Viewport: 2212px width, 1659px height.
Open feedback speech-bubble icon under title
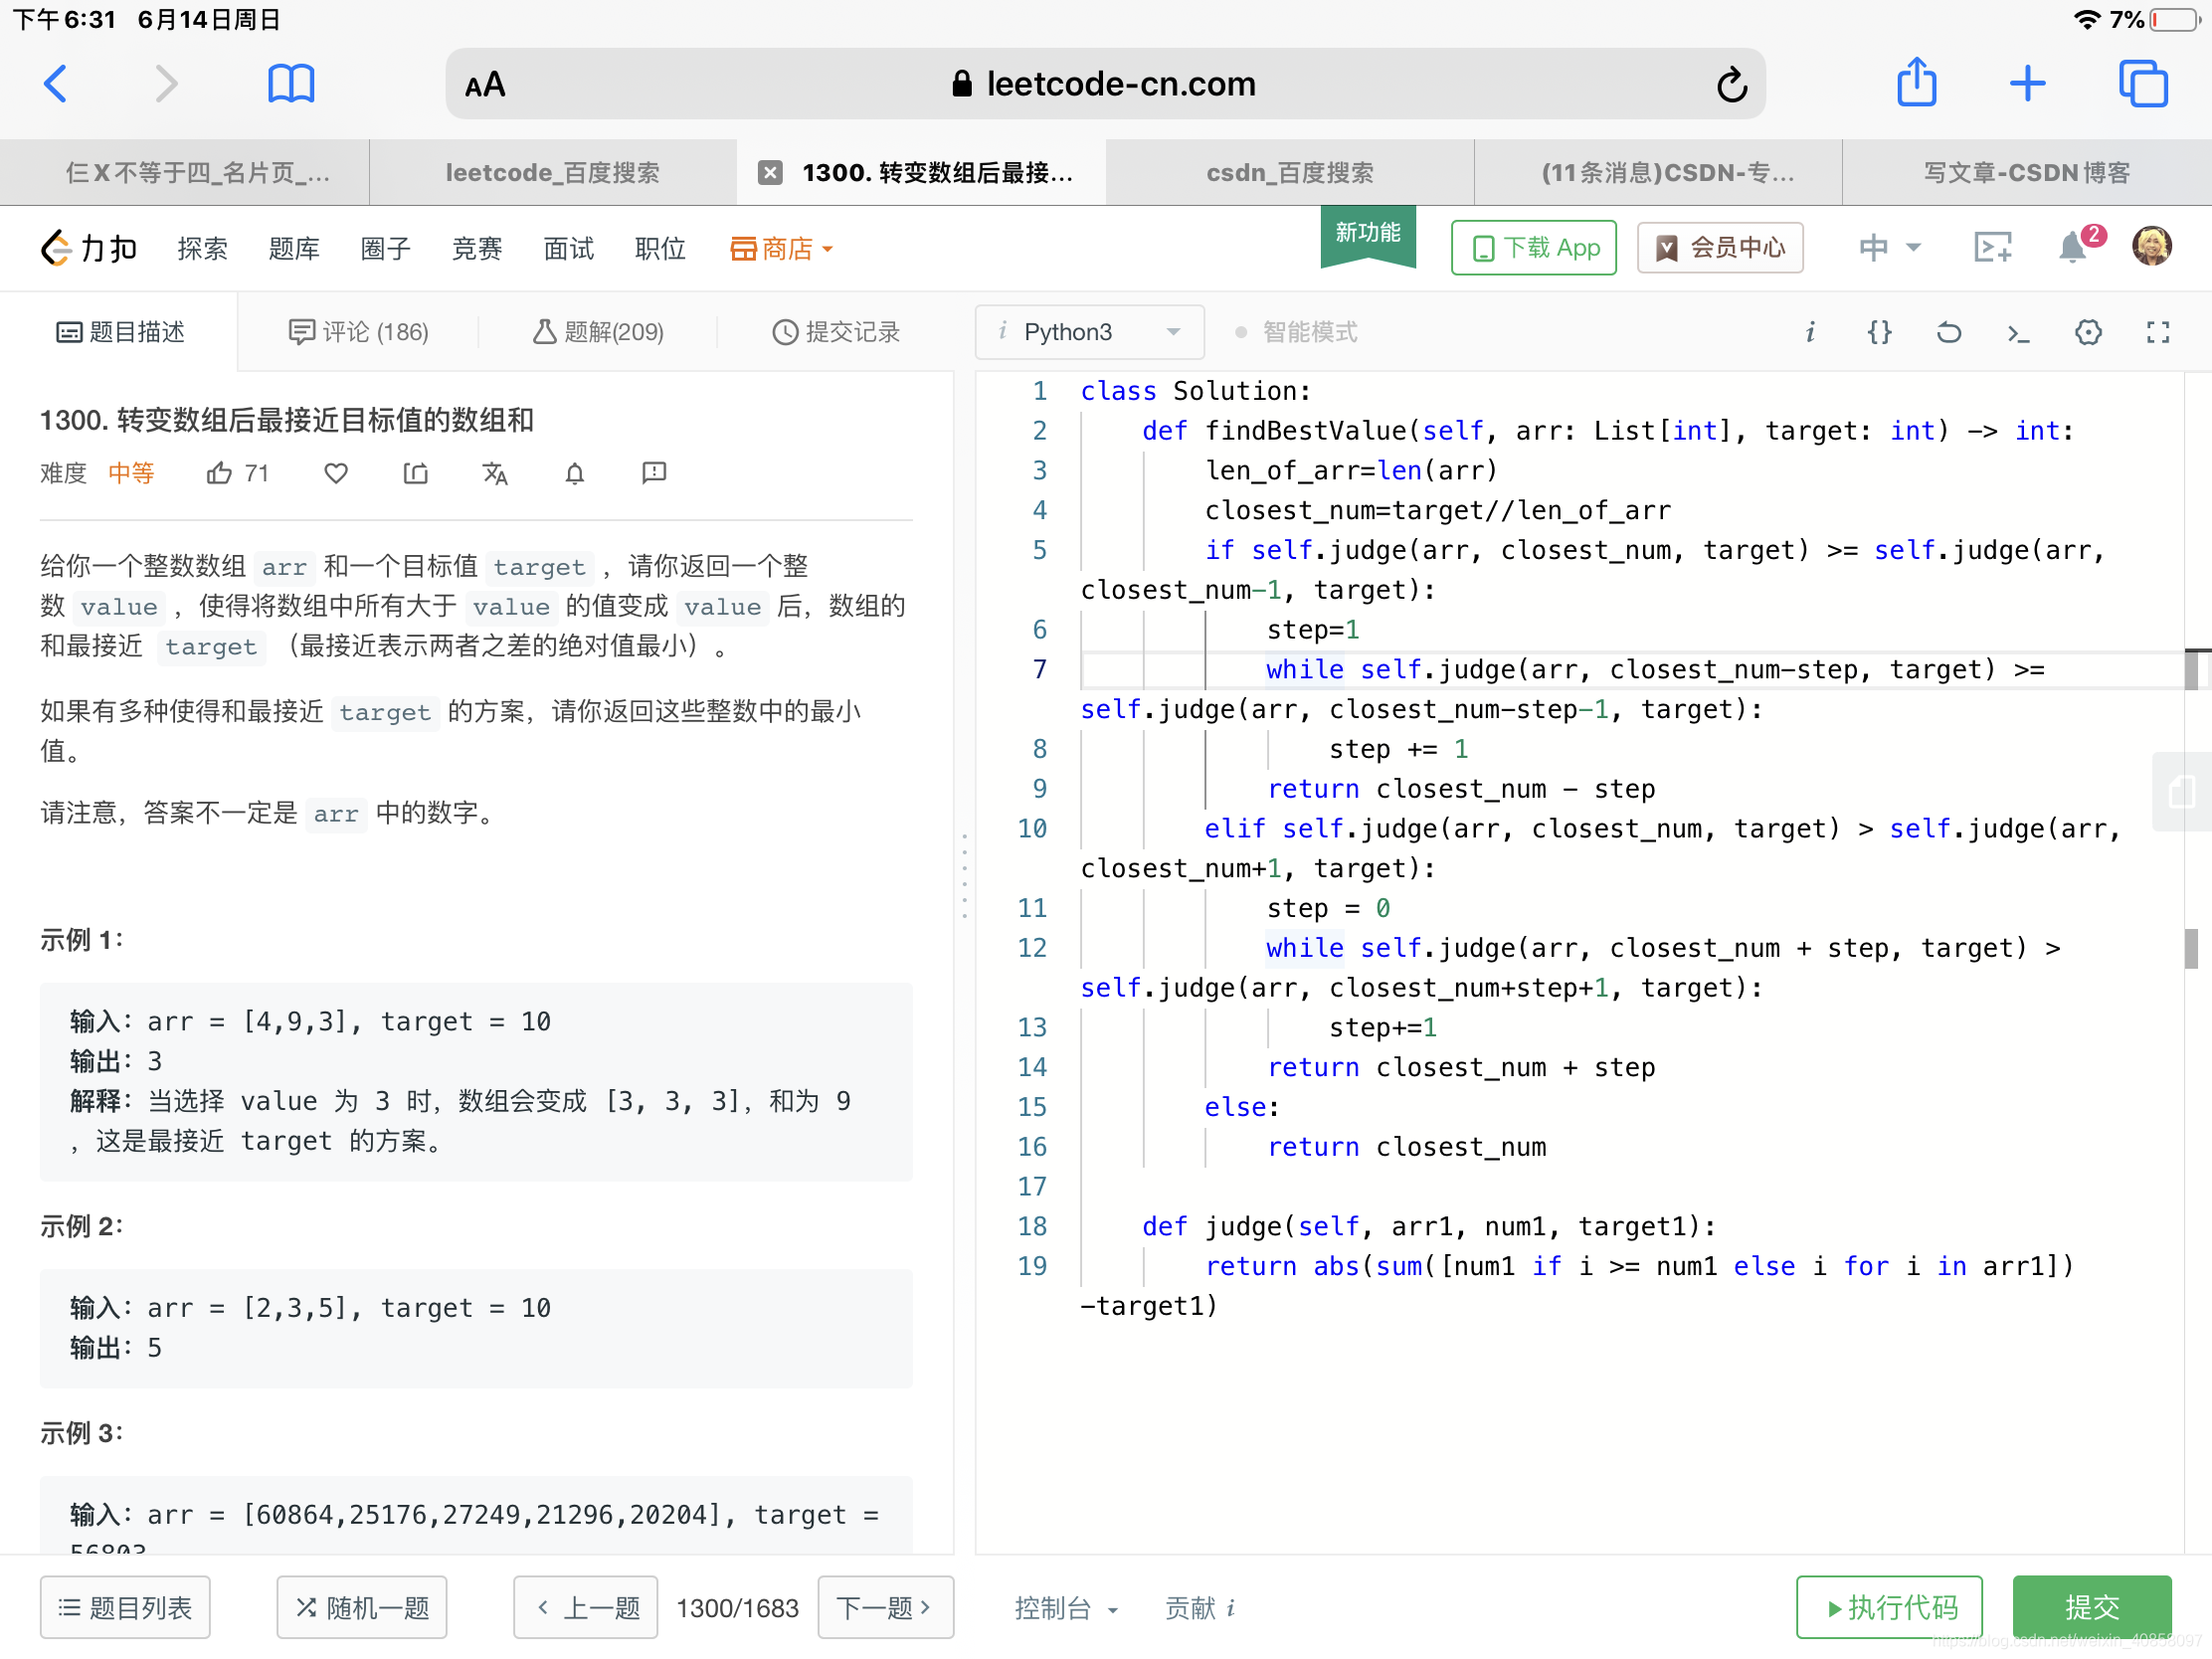click(654, 472)
